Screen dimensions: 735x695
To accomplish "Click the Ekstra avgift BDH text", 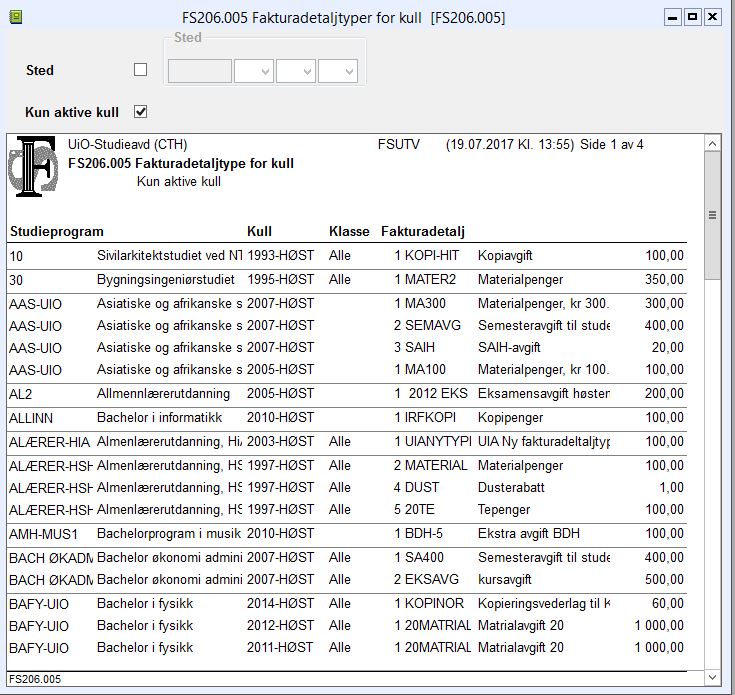I will pos(529,534).
